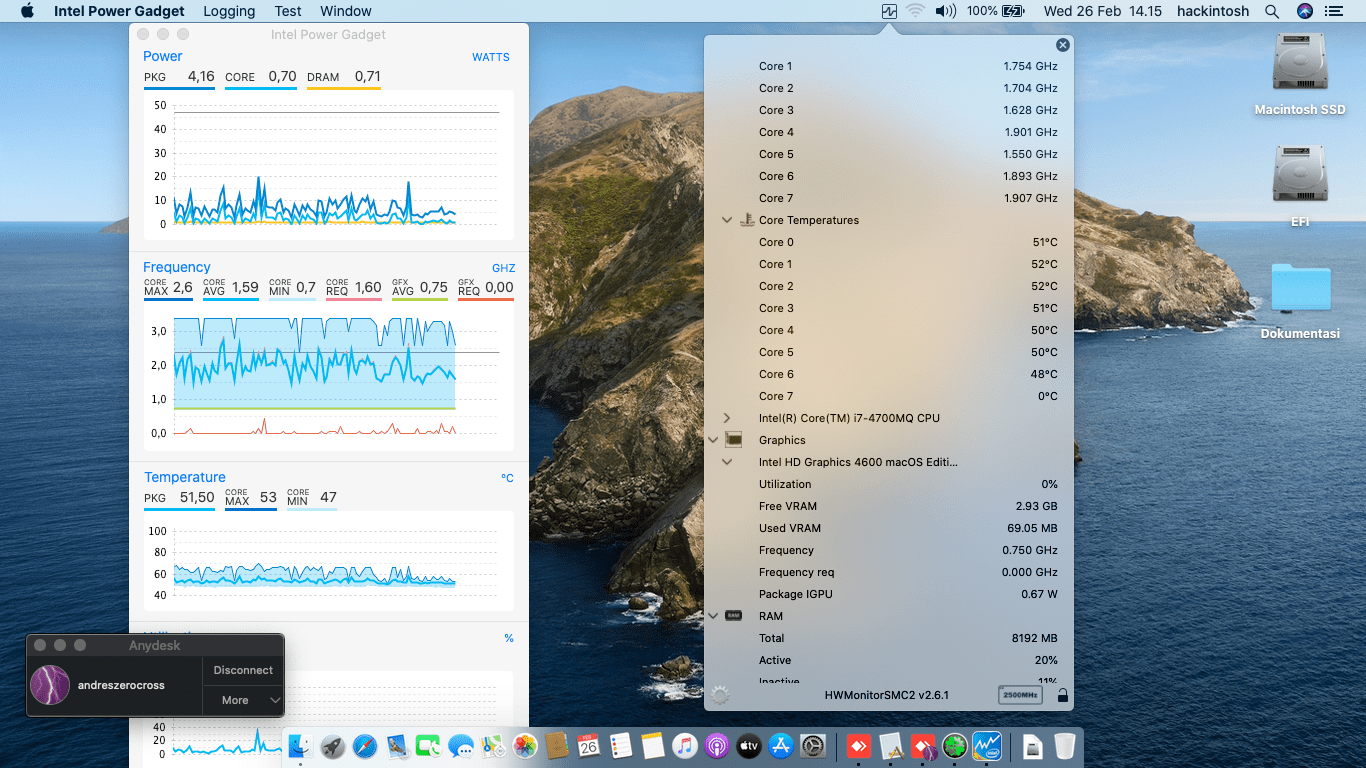Click the DRAM power value 0,71
Screen dimensions: 1366x768
coord(367,76)
